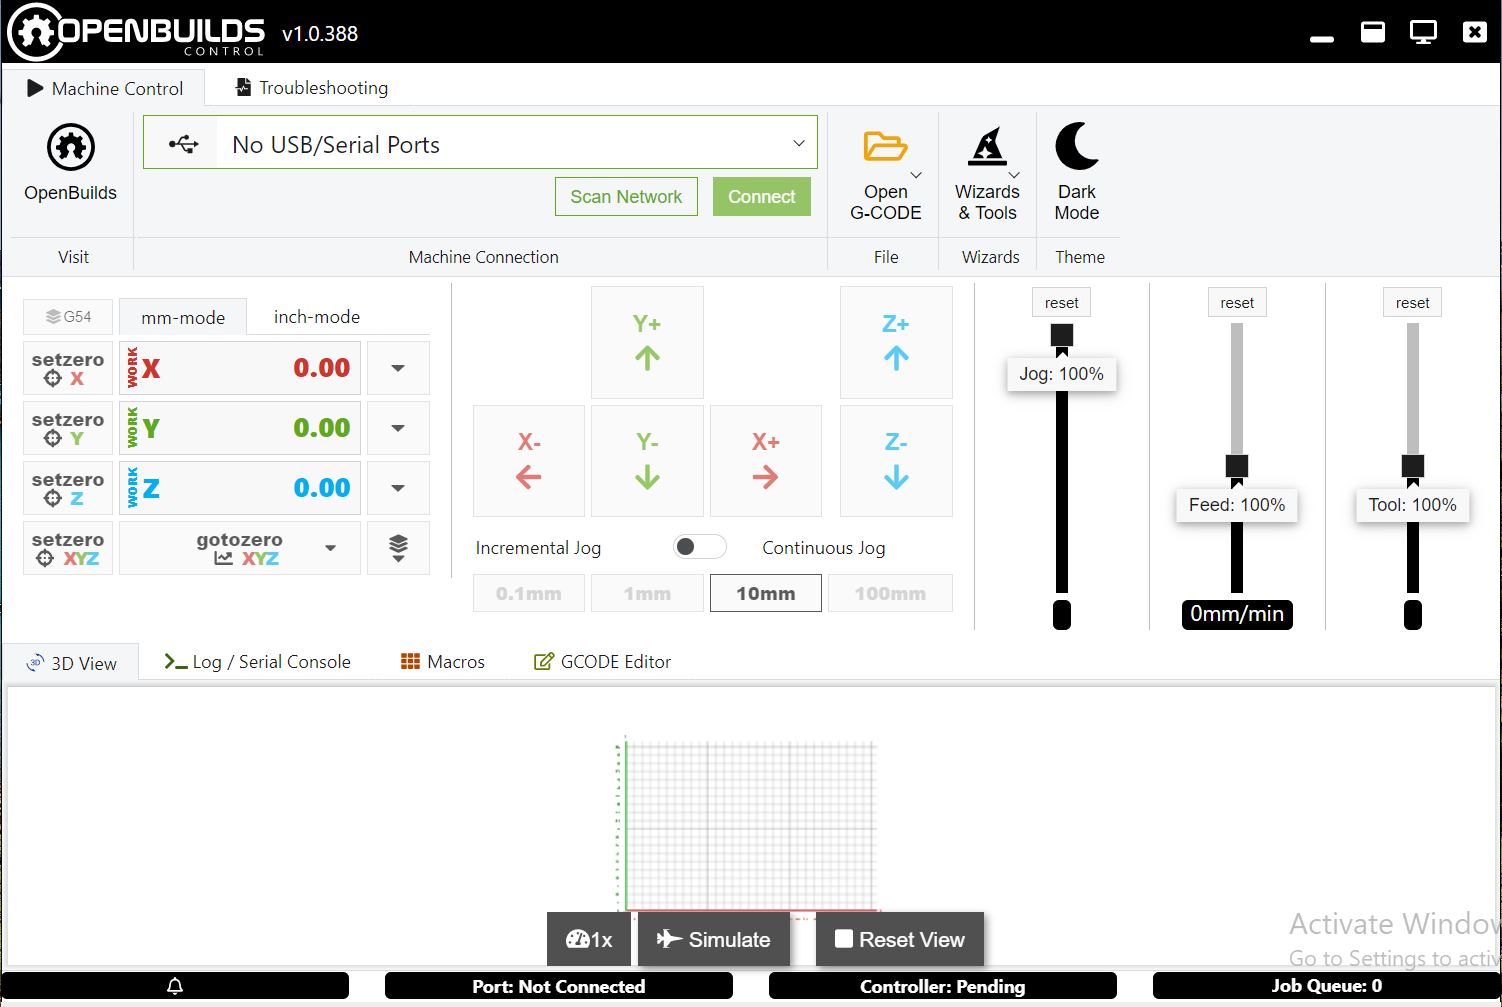This screenshot has width=1502, height=1007.
Task: Click Controller: Pending status
Action: pyautogui.click(x=943, y=986)
